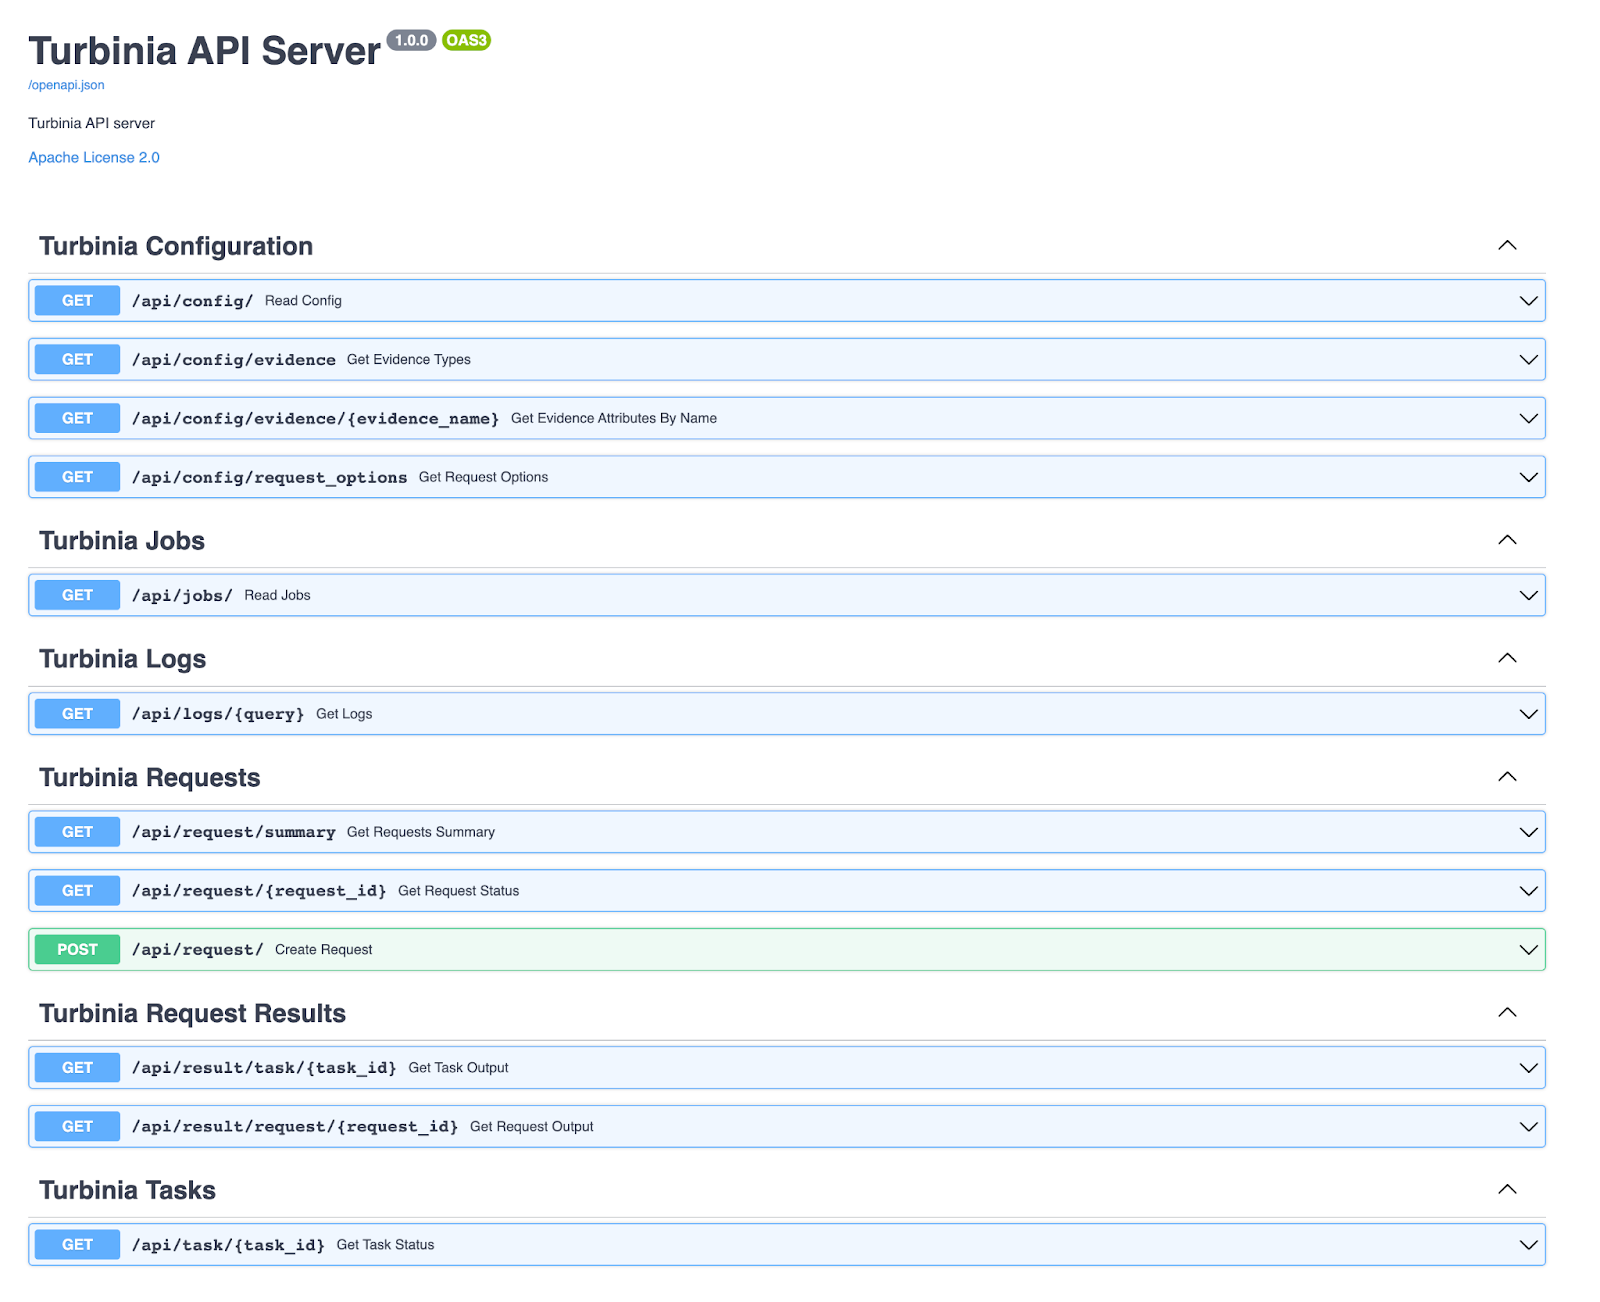This screenshot has width=1600, height=1302.
Task: Click the /api/config/evidence/{evidence_name} path text
Action: point(316,419)
